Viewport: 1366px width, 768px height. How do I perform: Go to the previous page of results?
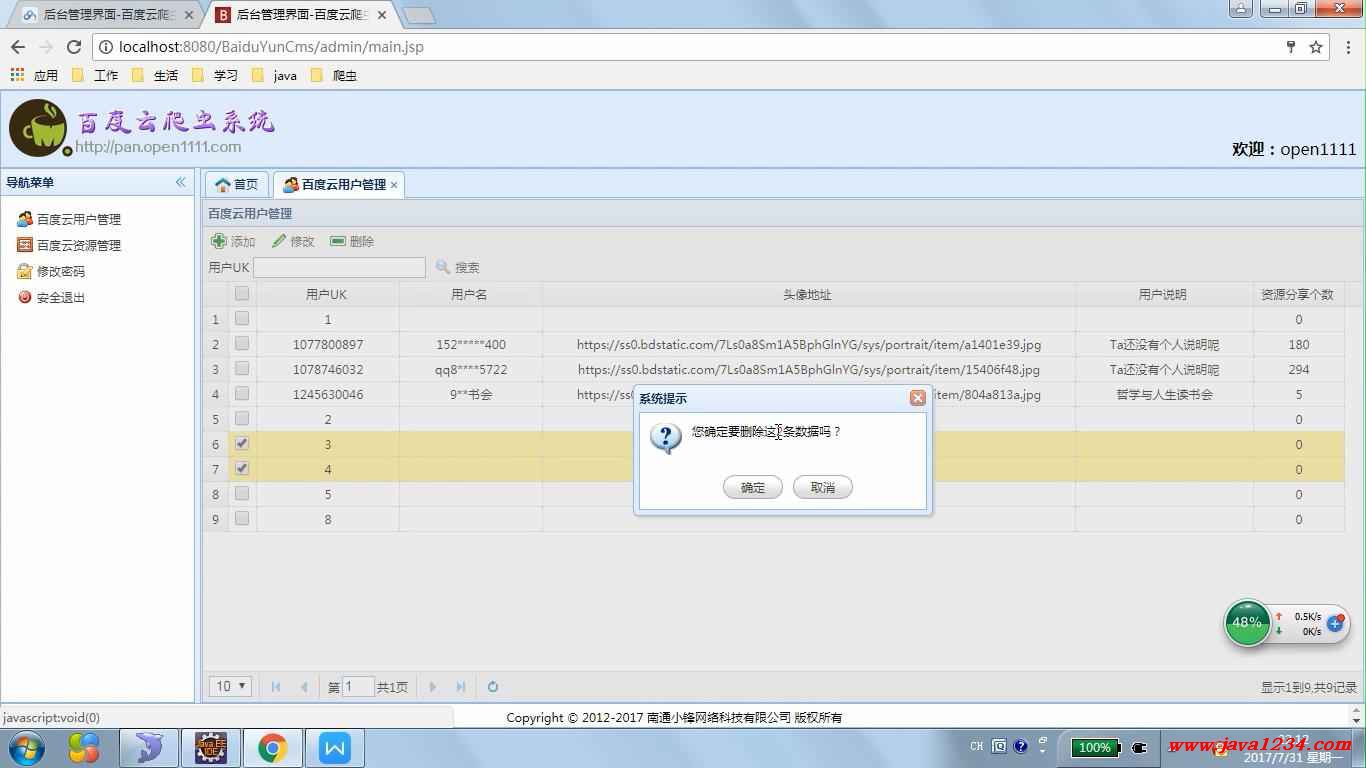tap(304, 687)
